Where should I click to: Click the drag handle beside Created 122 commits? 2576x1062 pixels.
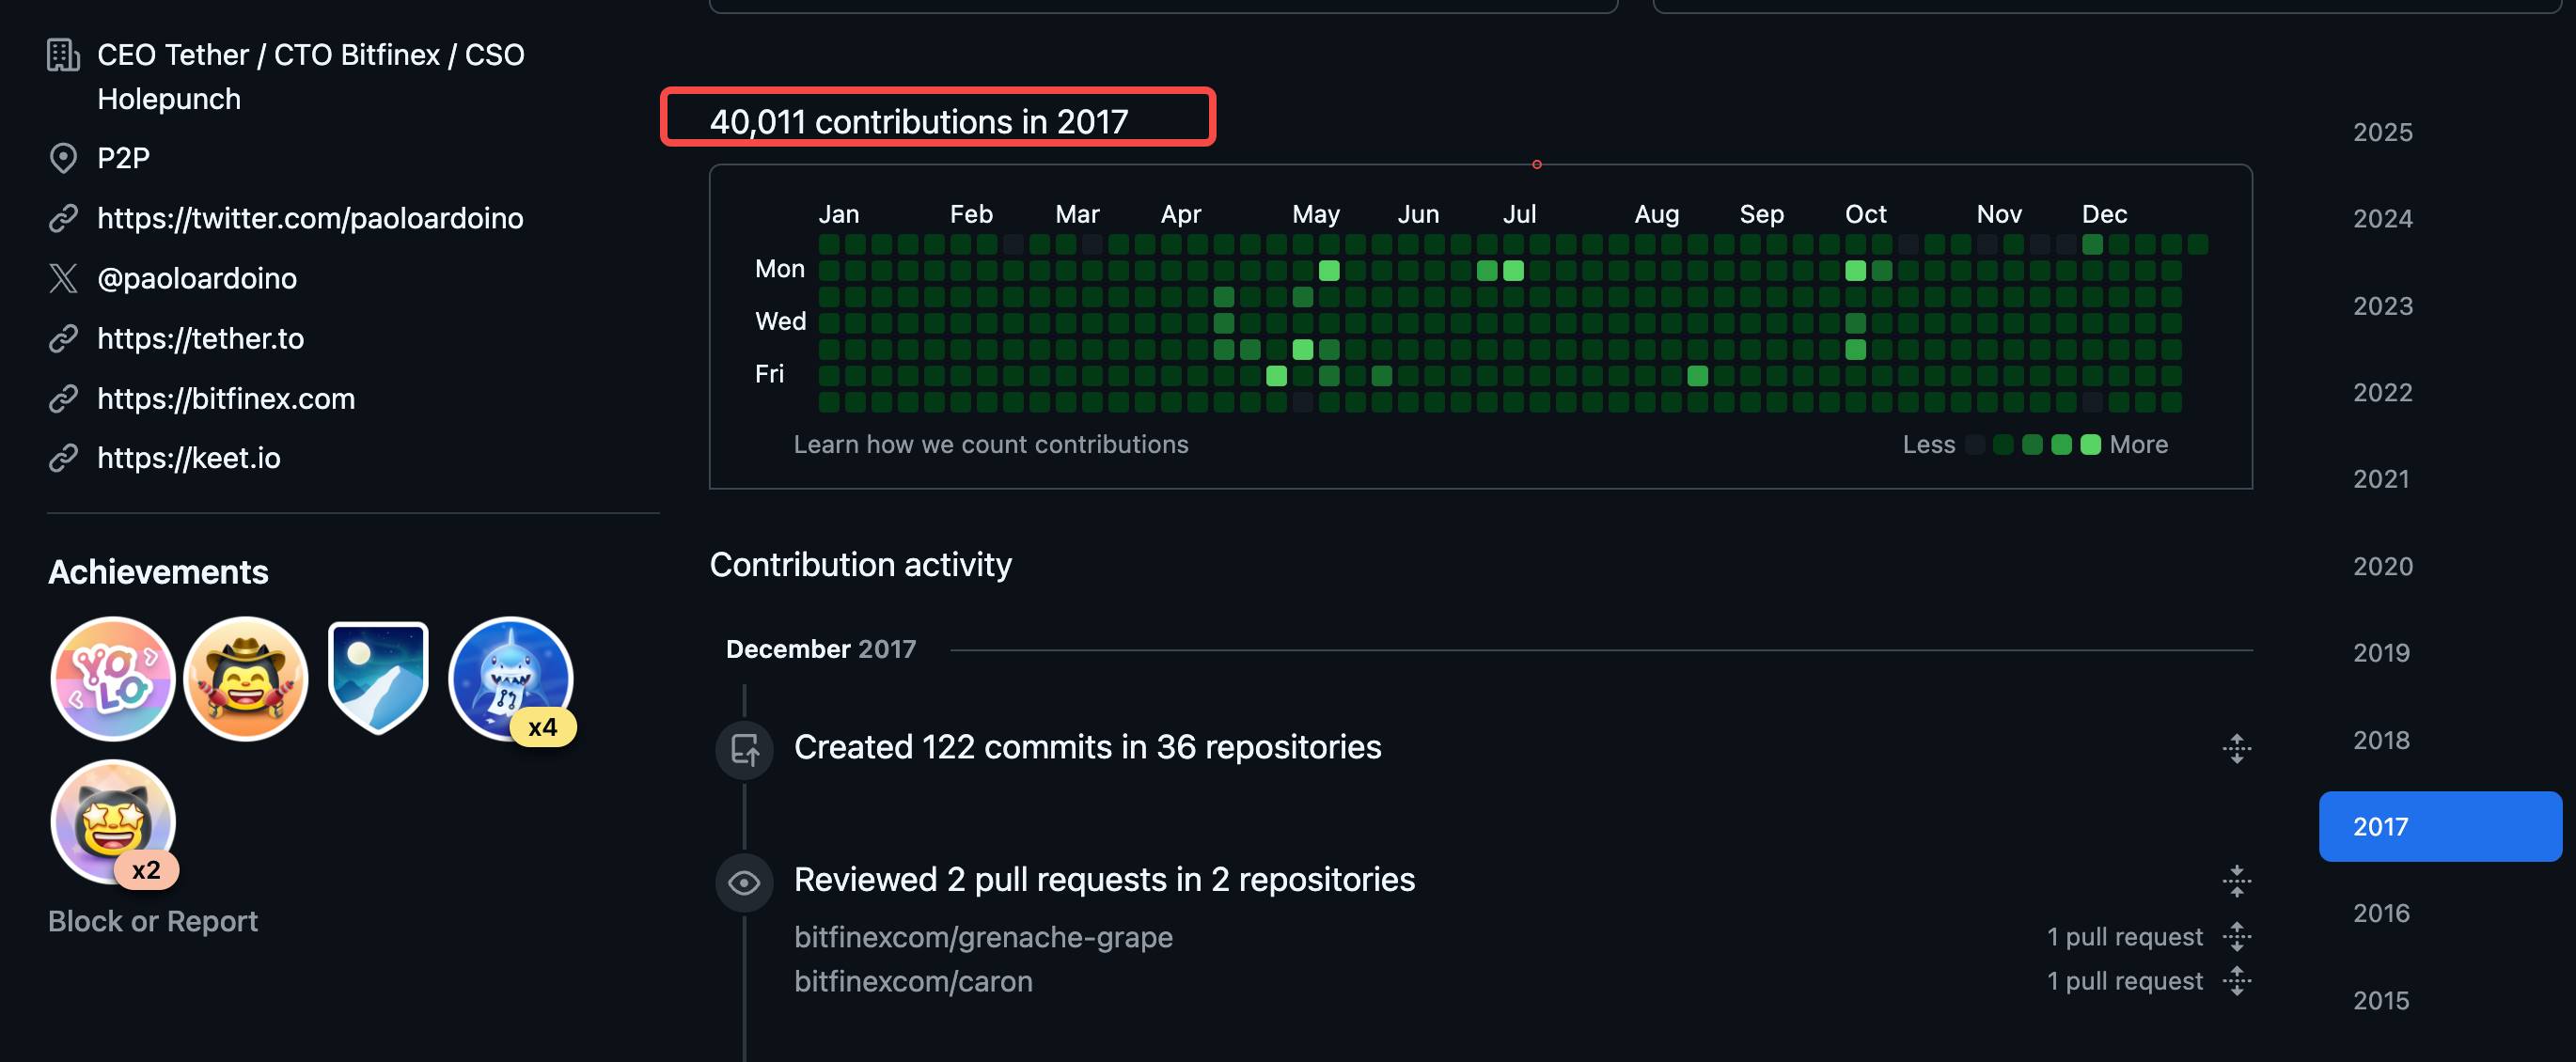(x=2237, y=748)
